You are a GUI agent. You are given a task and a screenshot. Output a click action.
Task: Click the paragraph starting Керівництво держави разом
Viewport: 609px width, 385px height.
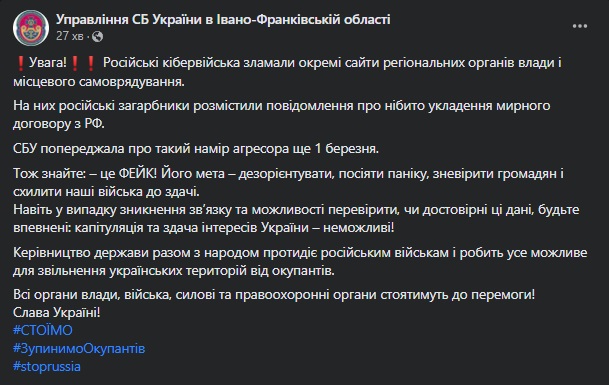300,261
